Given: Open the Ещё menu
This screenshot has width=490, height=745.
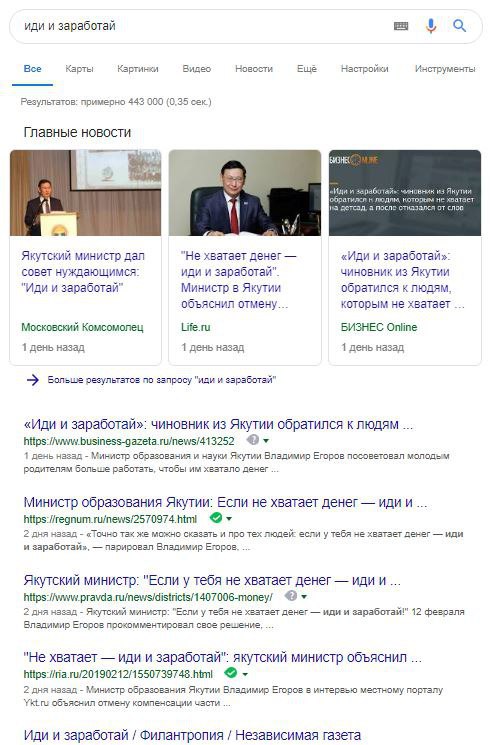Looking at the screenshot, I should click(307, 69).
